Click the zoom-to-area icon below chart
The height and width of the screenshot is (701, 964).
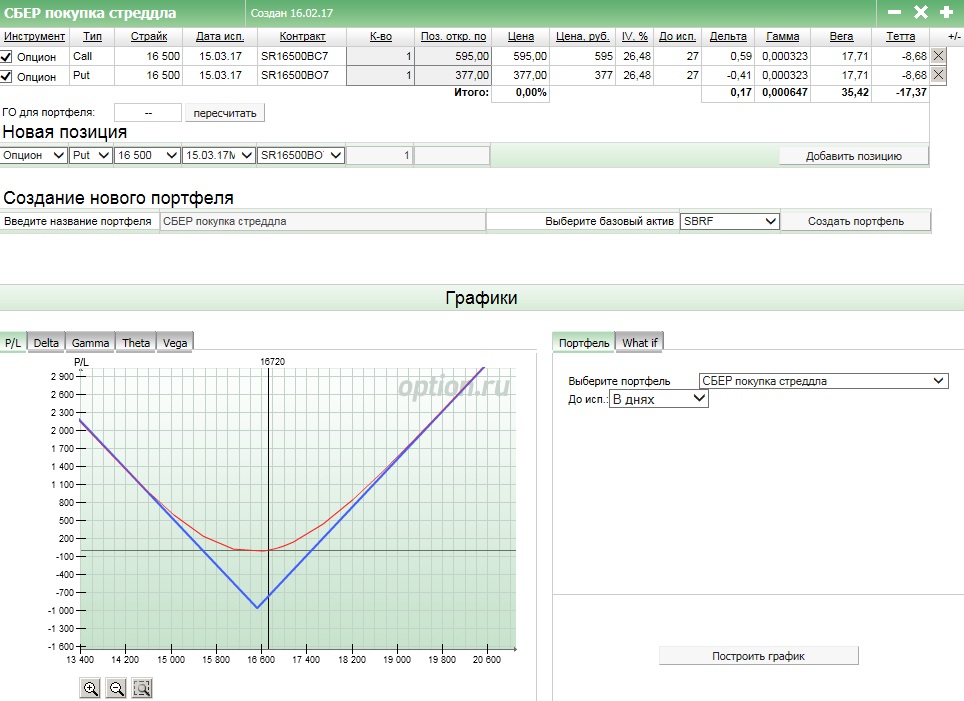141,688
